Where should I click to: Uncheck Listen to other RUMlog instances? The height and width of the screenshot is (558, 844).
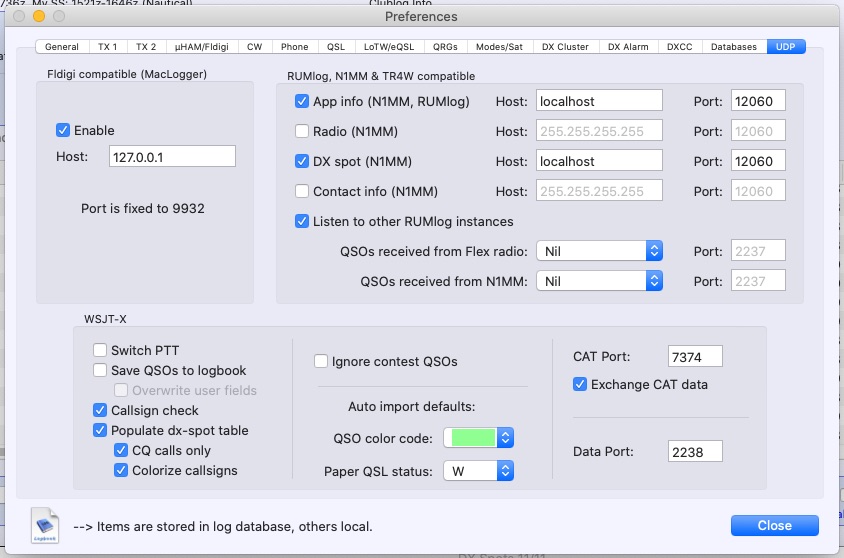[302, 221]
